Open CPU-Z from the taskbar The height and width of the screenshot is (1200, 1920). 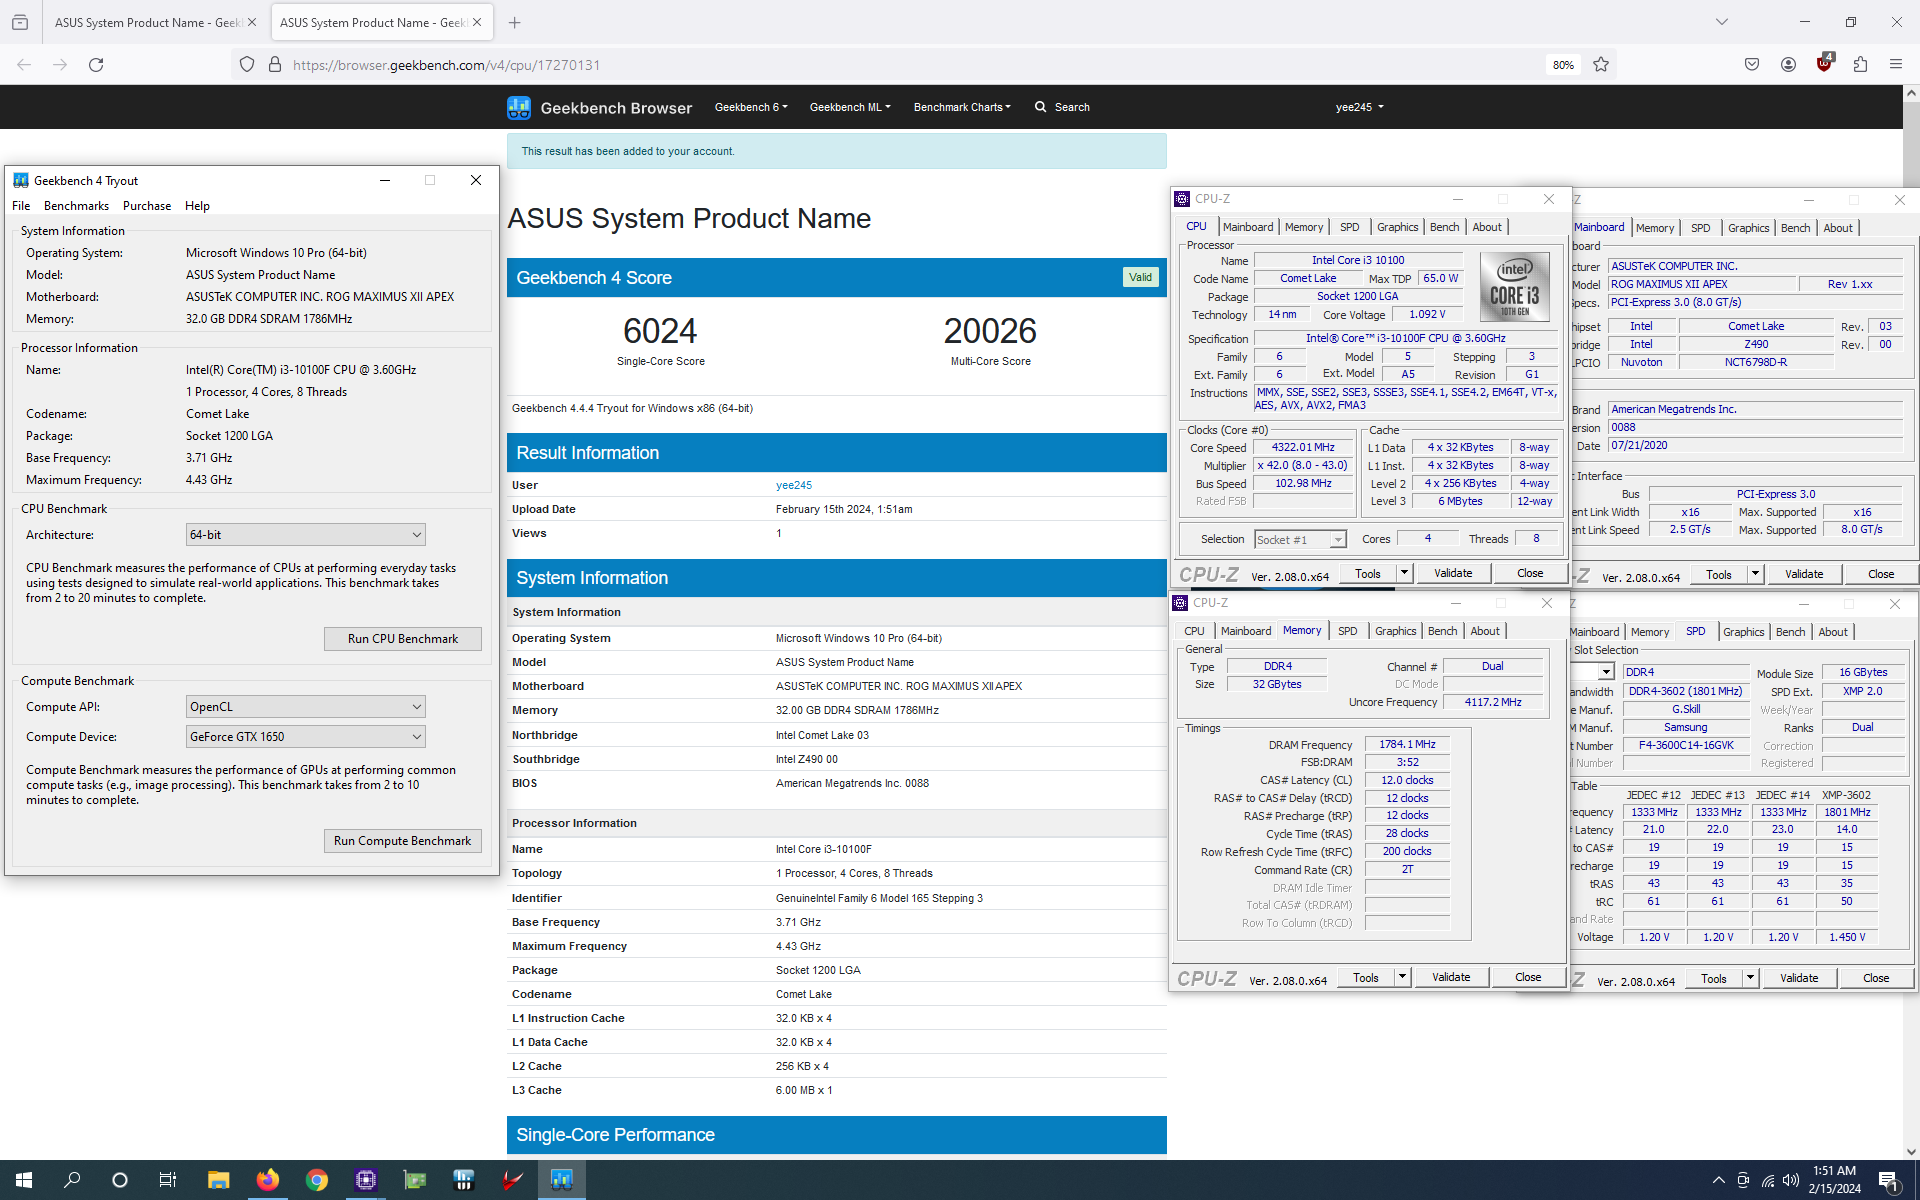[x=365, y=1180]
